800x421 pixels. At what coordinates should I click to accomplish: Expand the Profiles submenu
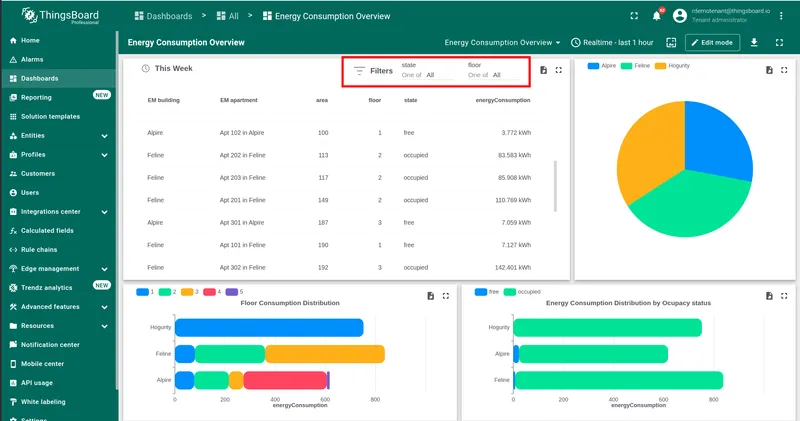pos(104,155)
